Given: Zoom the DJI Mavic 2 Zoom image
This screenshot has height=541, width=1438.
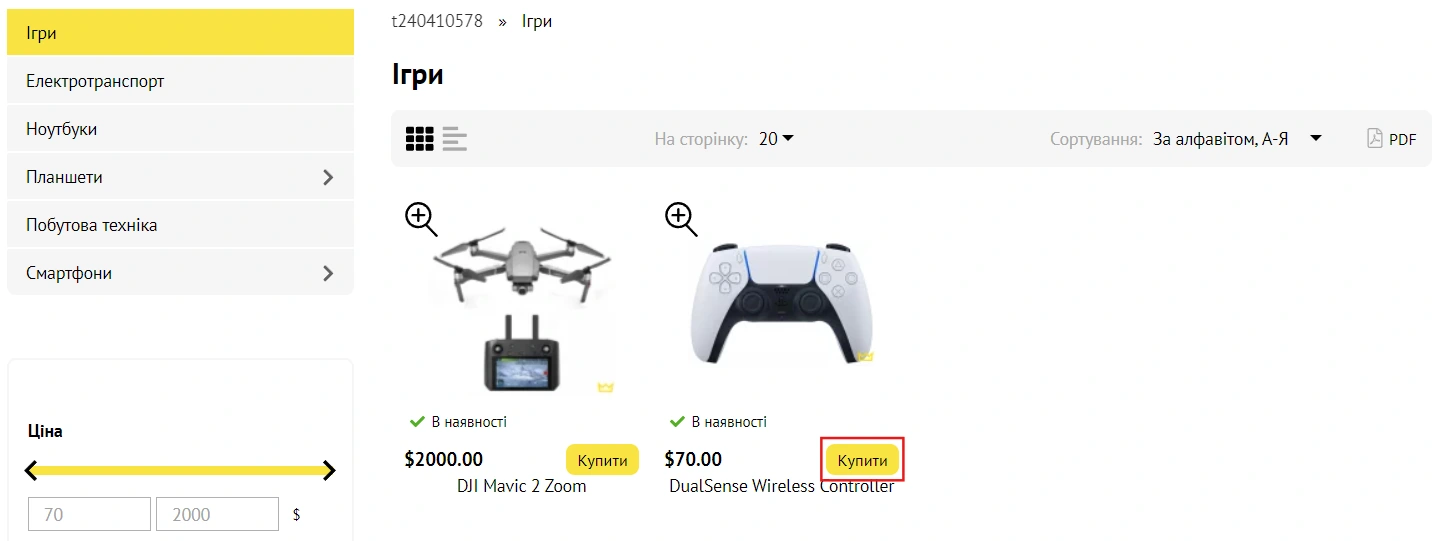Looking at the screenshot, I should (421, 218).
